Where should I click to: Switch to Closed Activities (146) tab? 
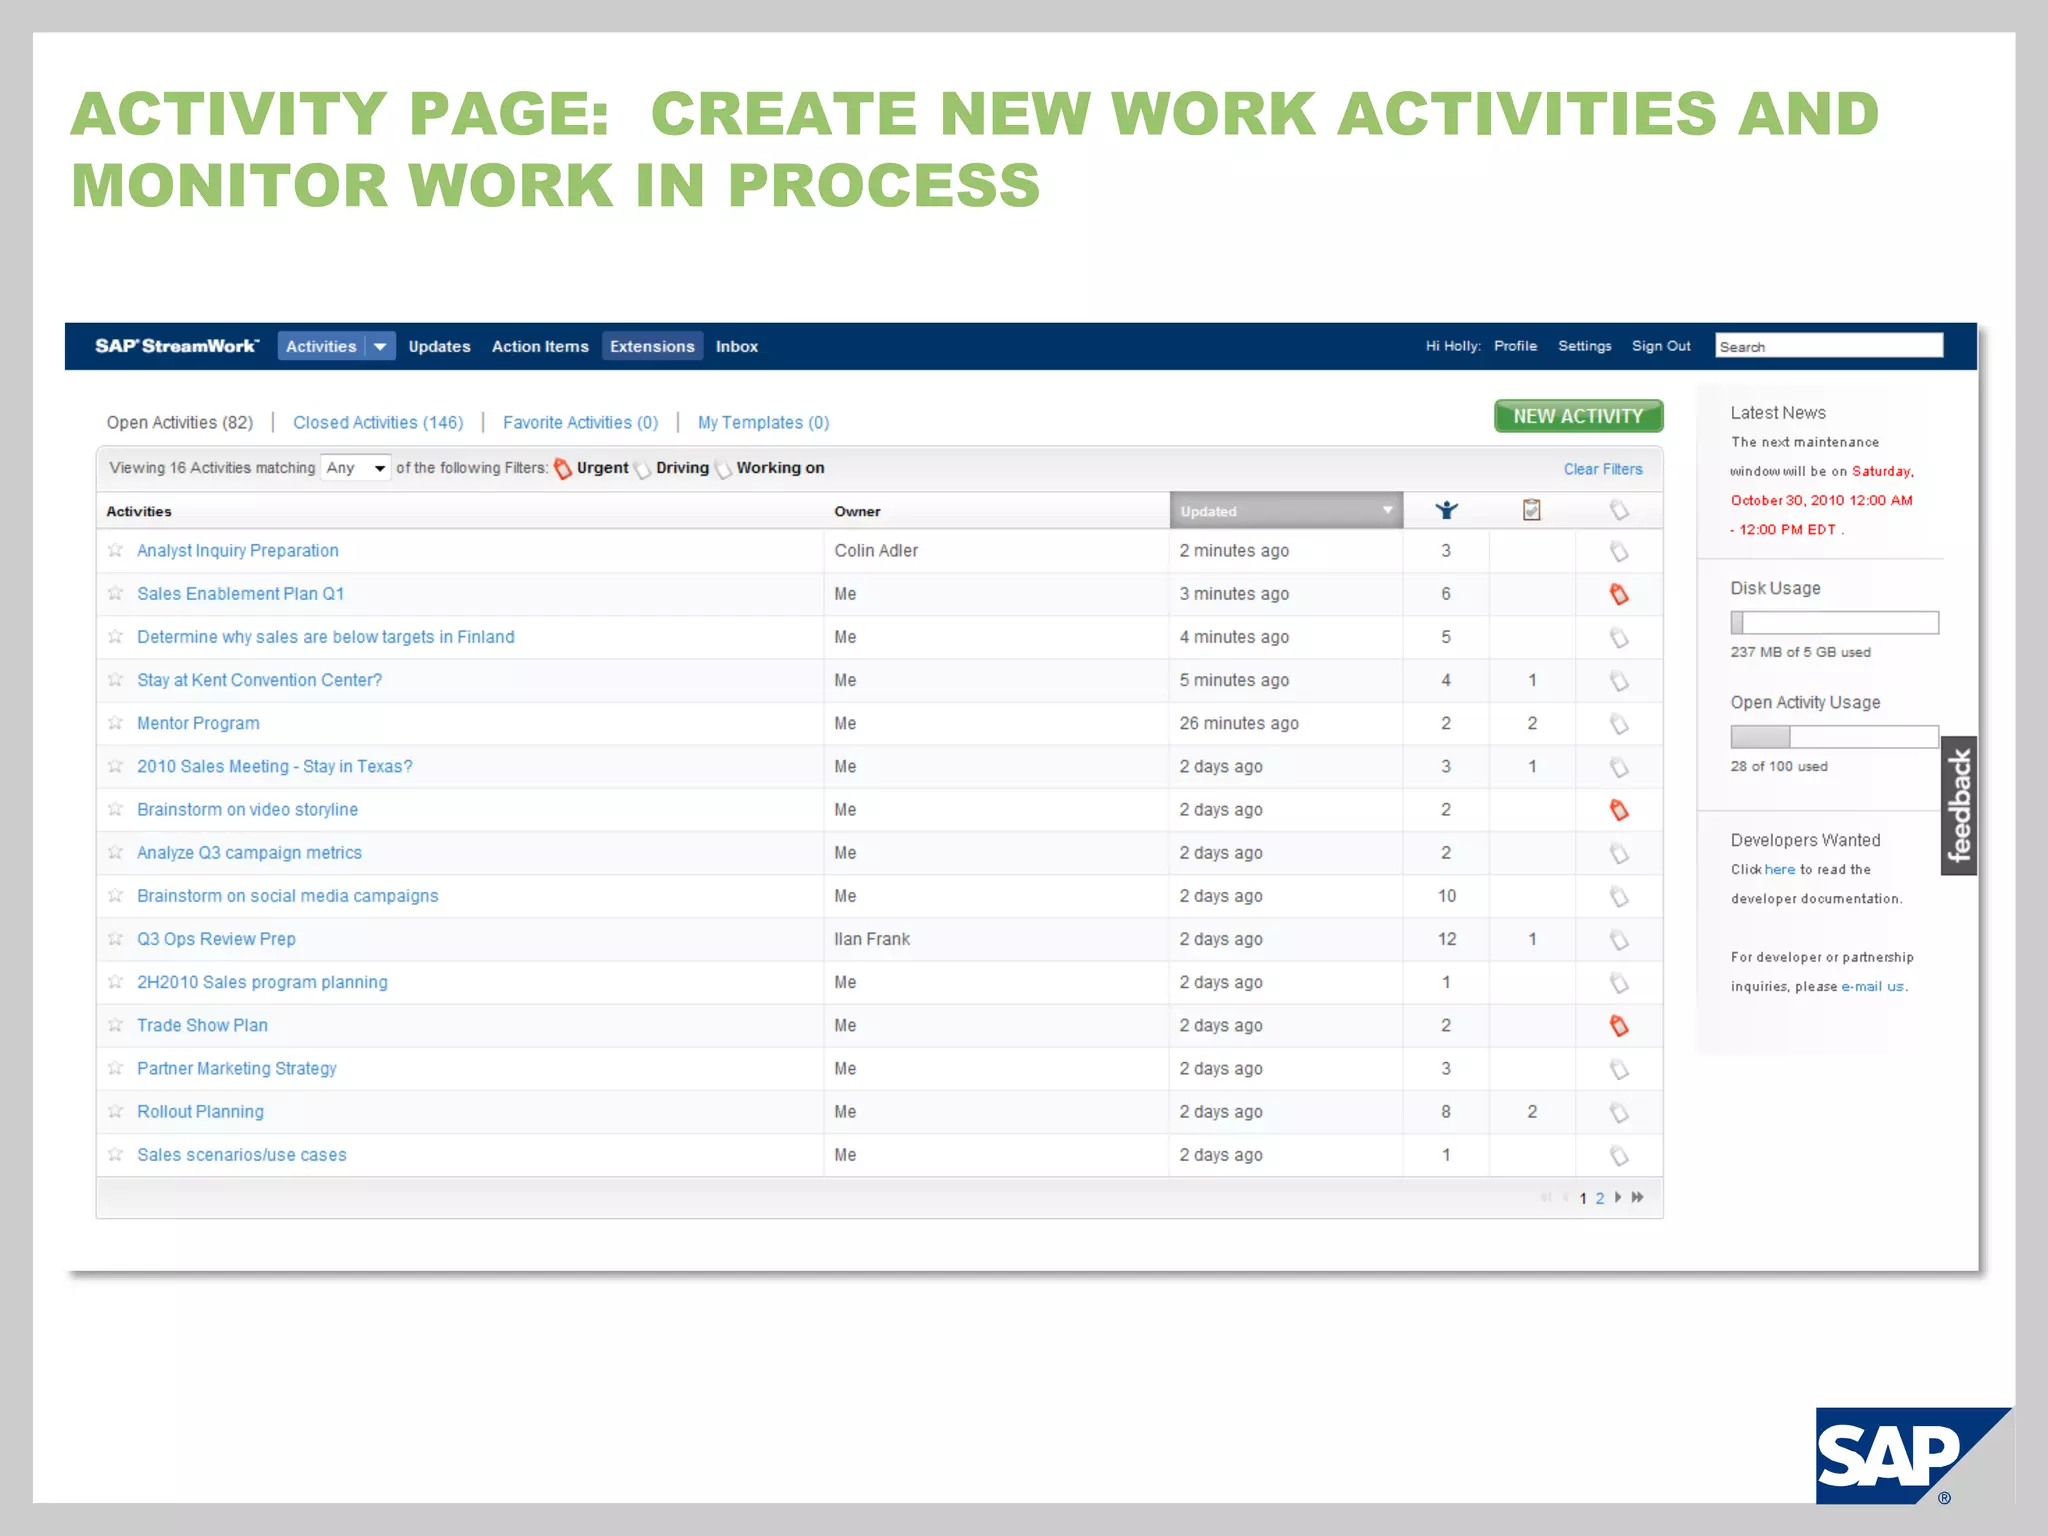[378, 422]
